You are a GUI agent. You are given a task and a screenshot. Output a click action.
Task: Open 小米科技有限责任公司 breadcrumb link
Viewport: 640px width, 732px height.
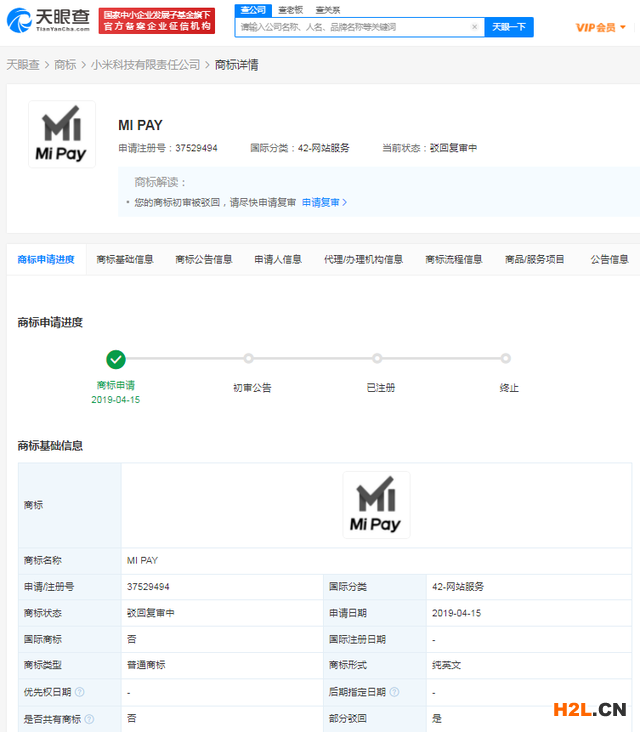click(145, 64)
